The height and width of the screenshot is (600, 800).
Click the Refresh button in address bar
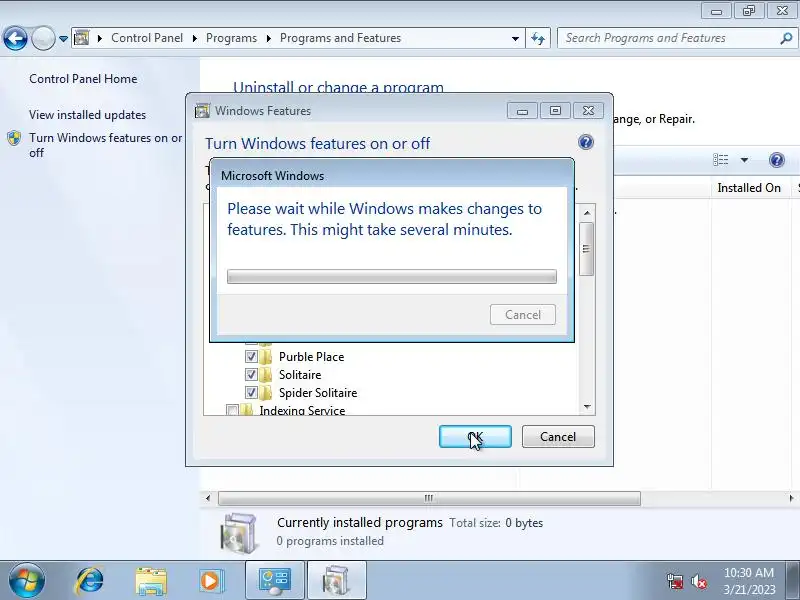click(x=538, y=38)
